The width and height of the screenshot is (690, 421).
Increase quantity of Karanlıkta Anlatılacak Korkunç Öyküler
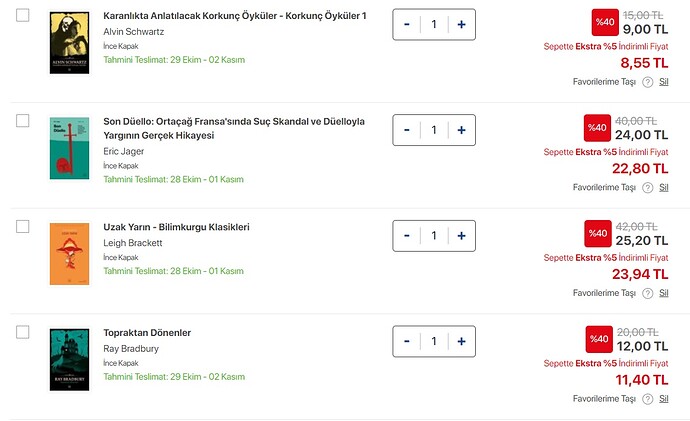click(x=461, y=24)
